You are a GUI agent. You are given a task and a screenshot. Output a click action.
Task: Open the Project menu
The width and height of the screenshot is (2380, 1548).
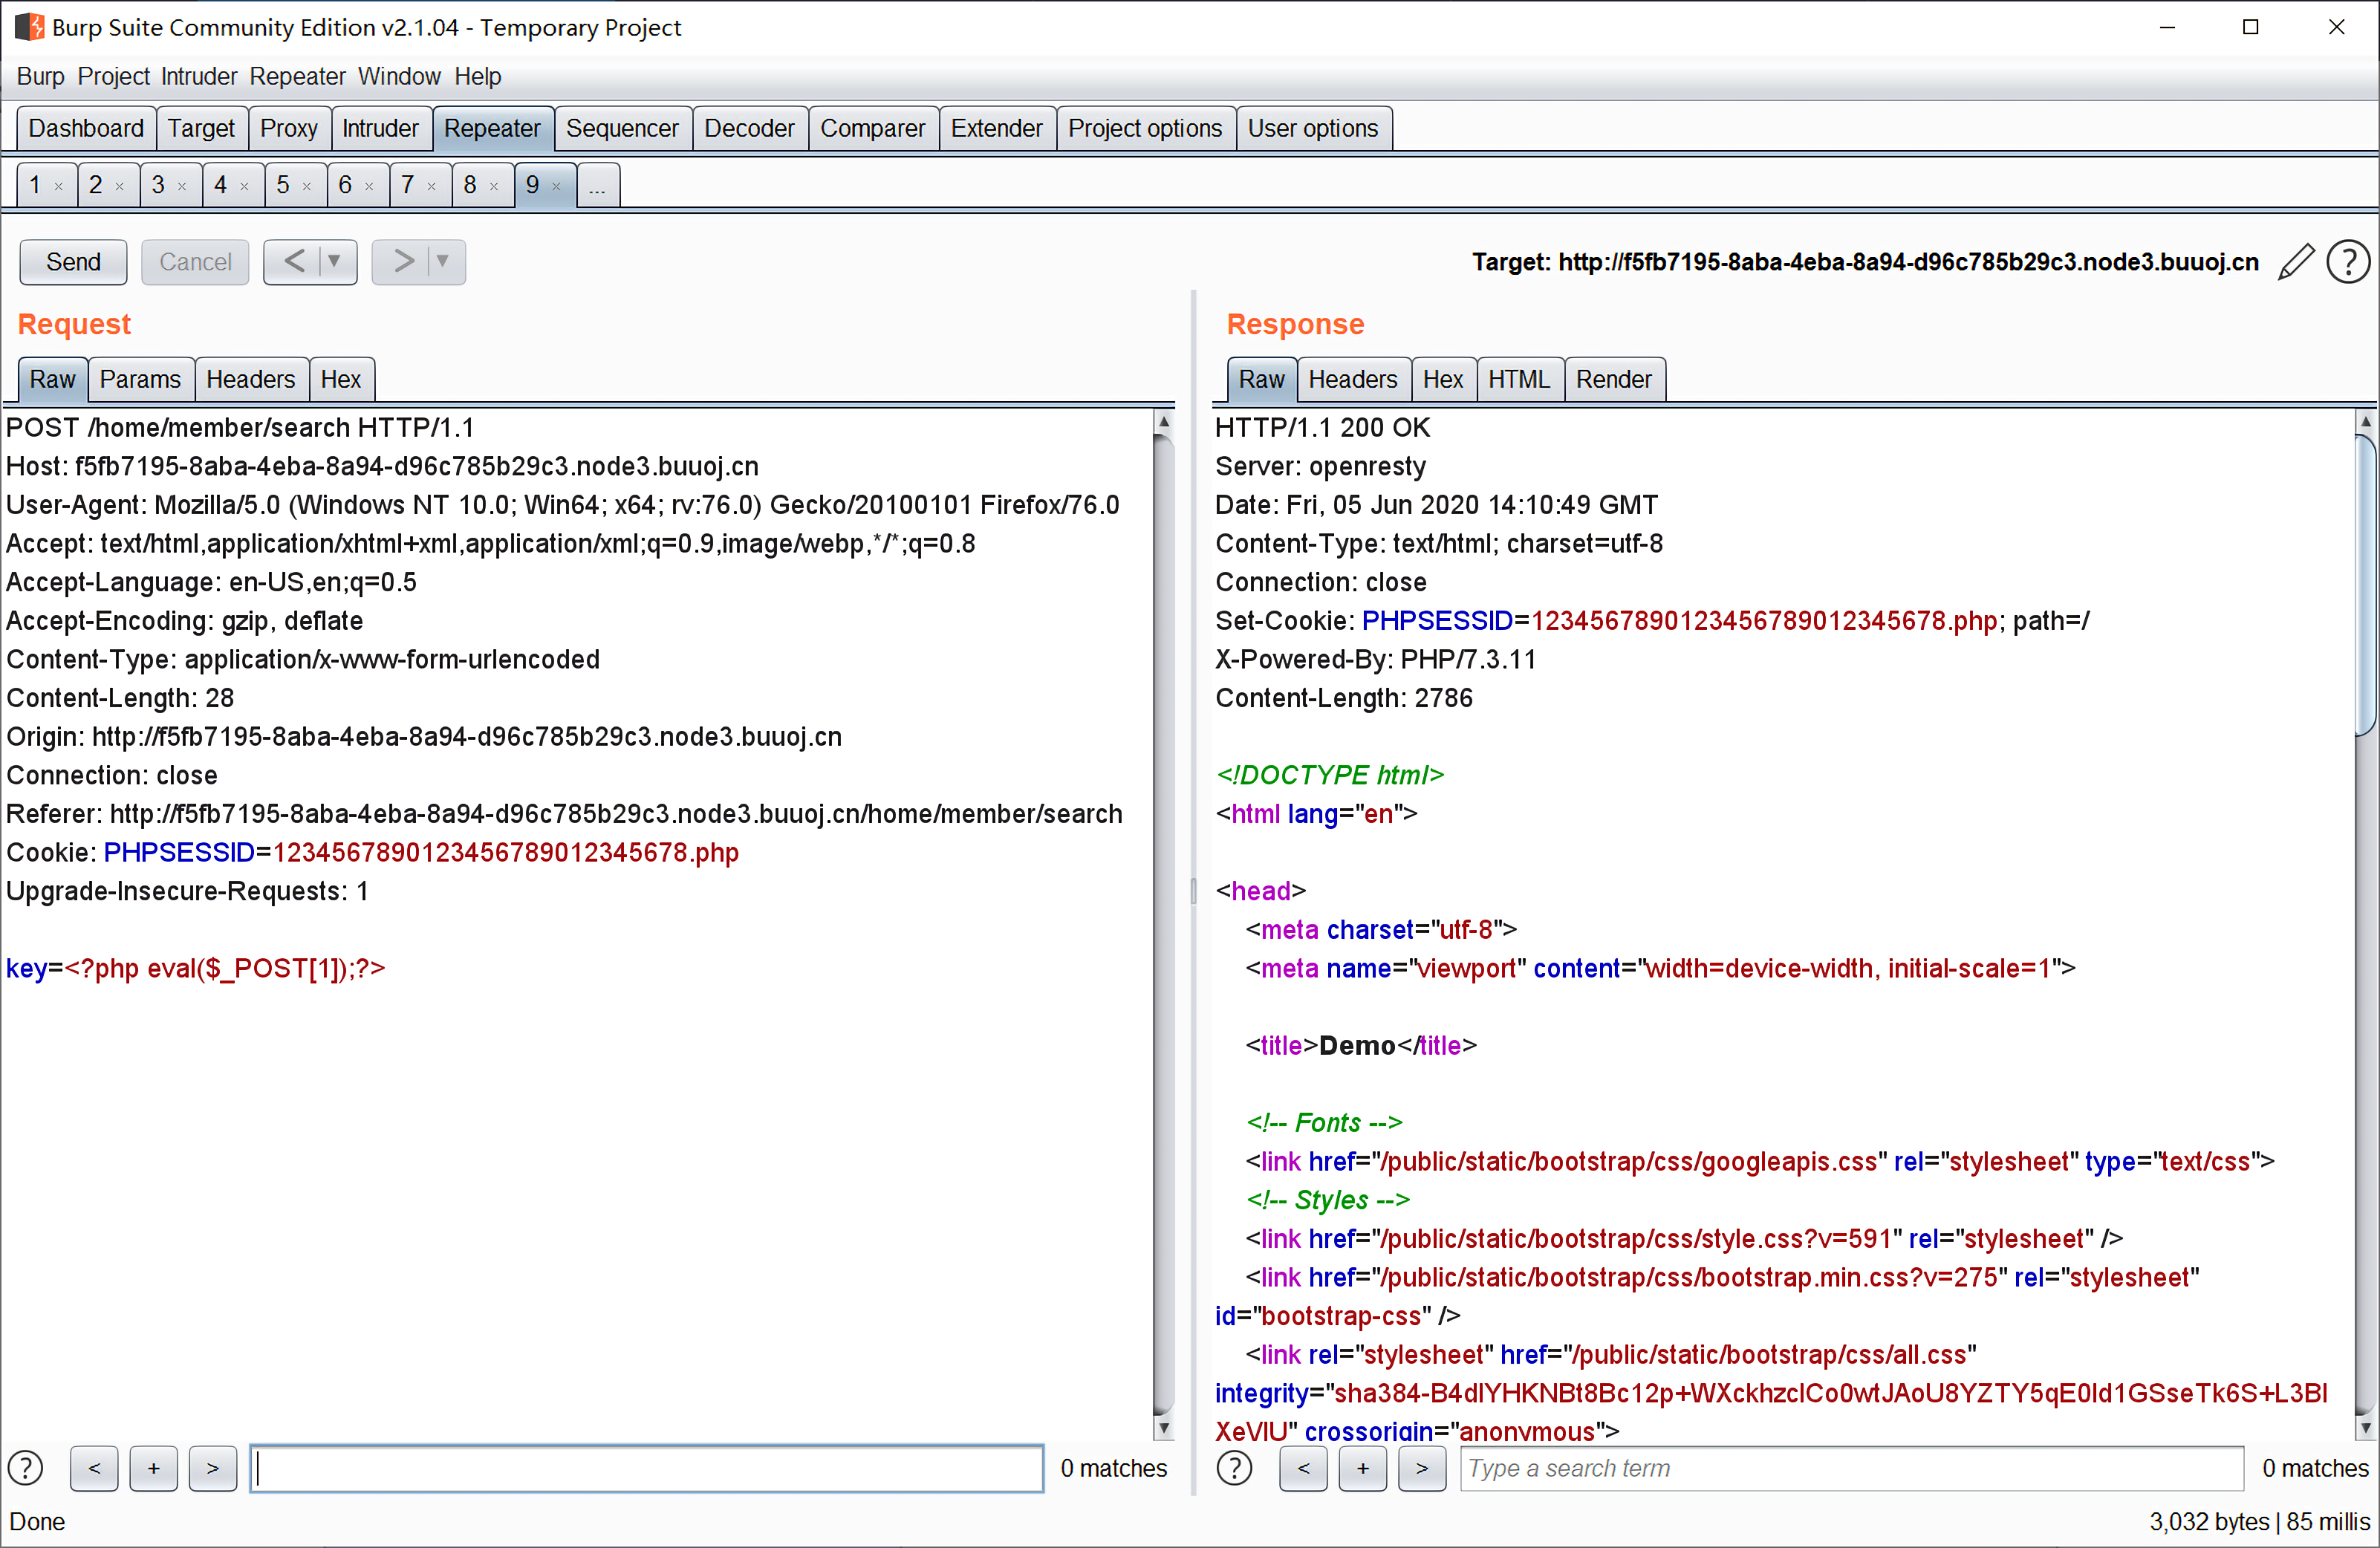pos(113,76)
